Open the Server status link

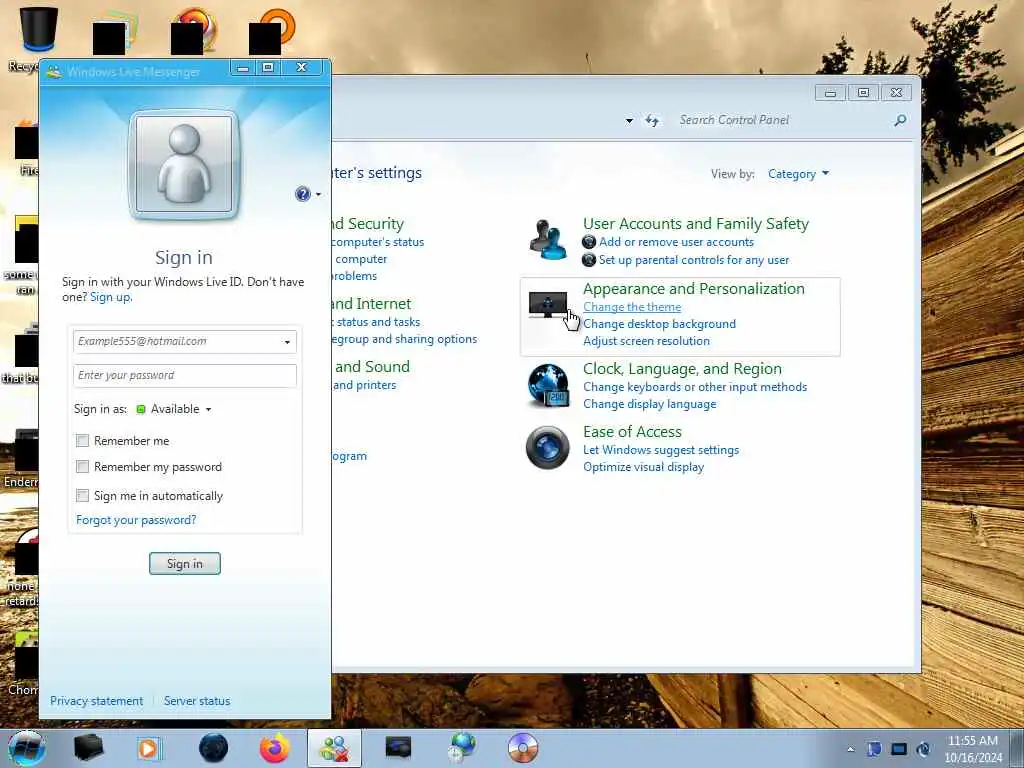(197, 701)
